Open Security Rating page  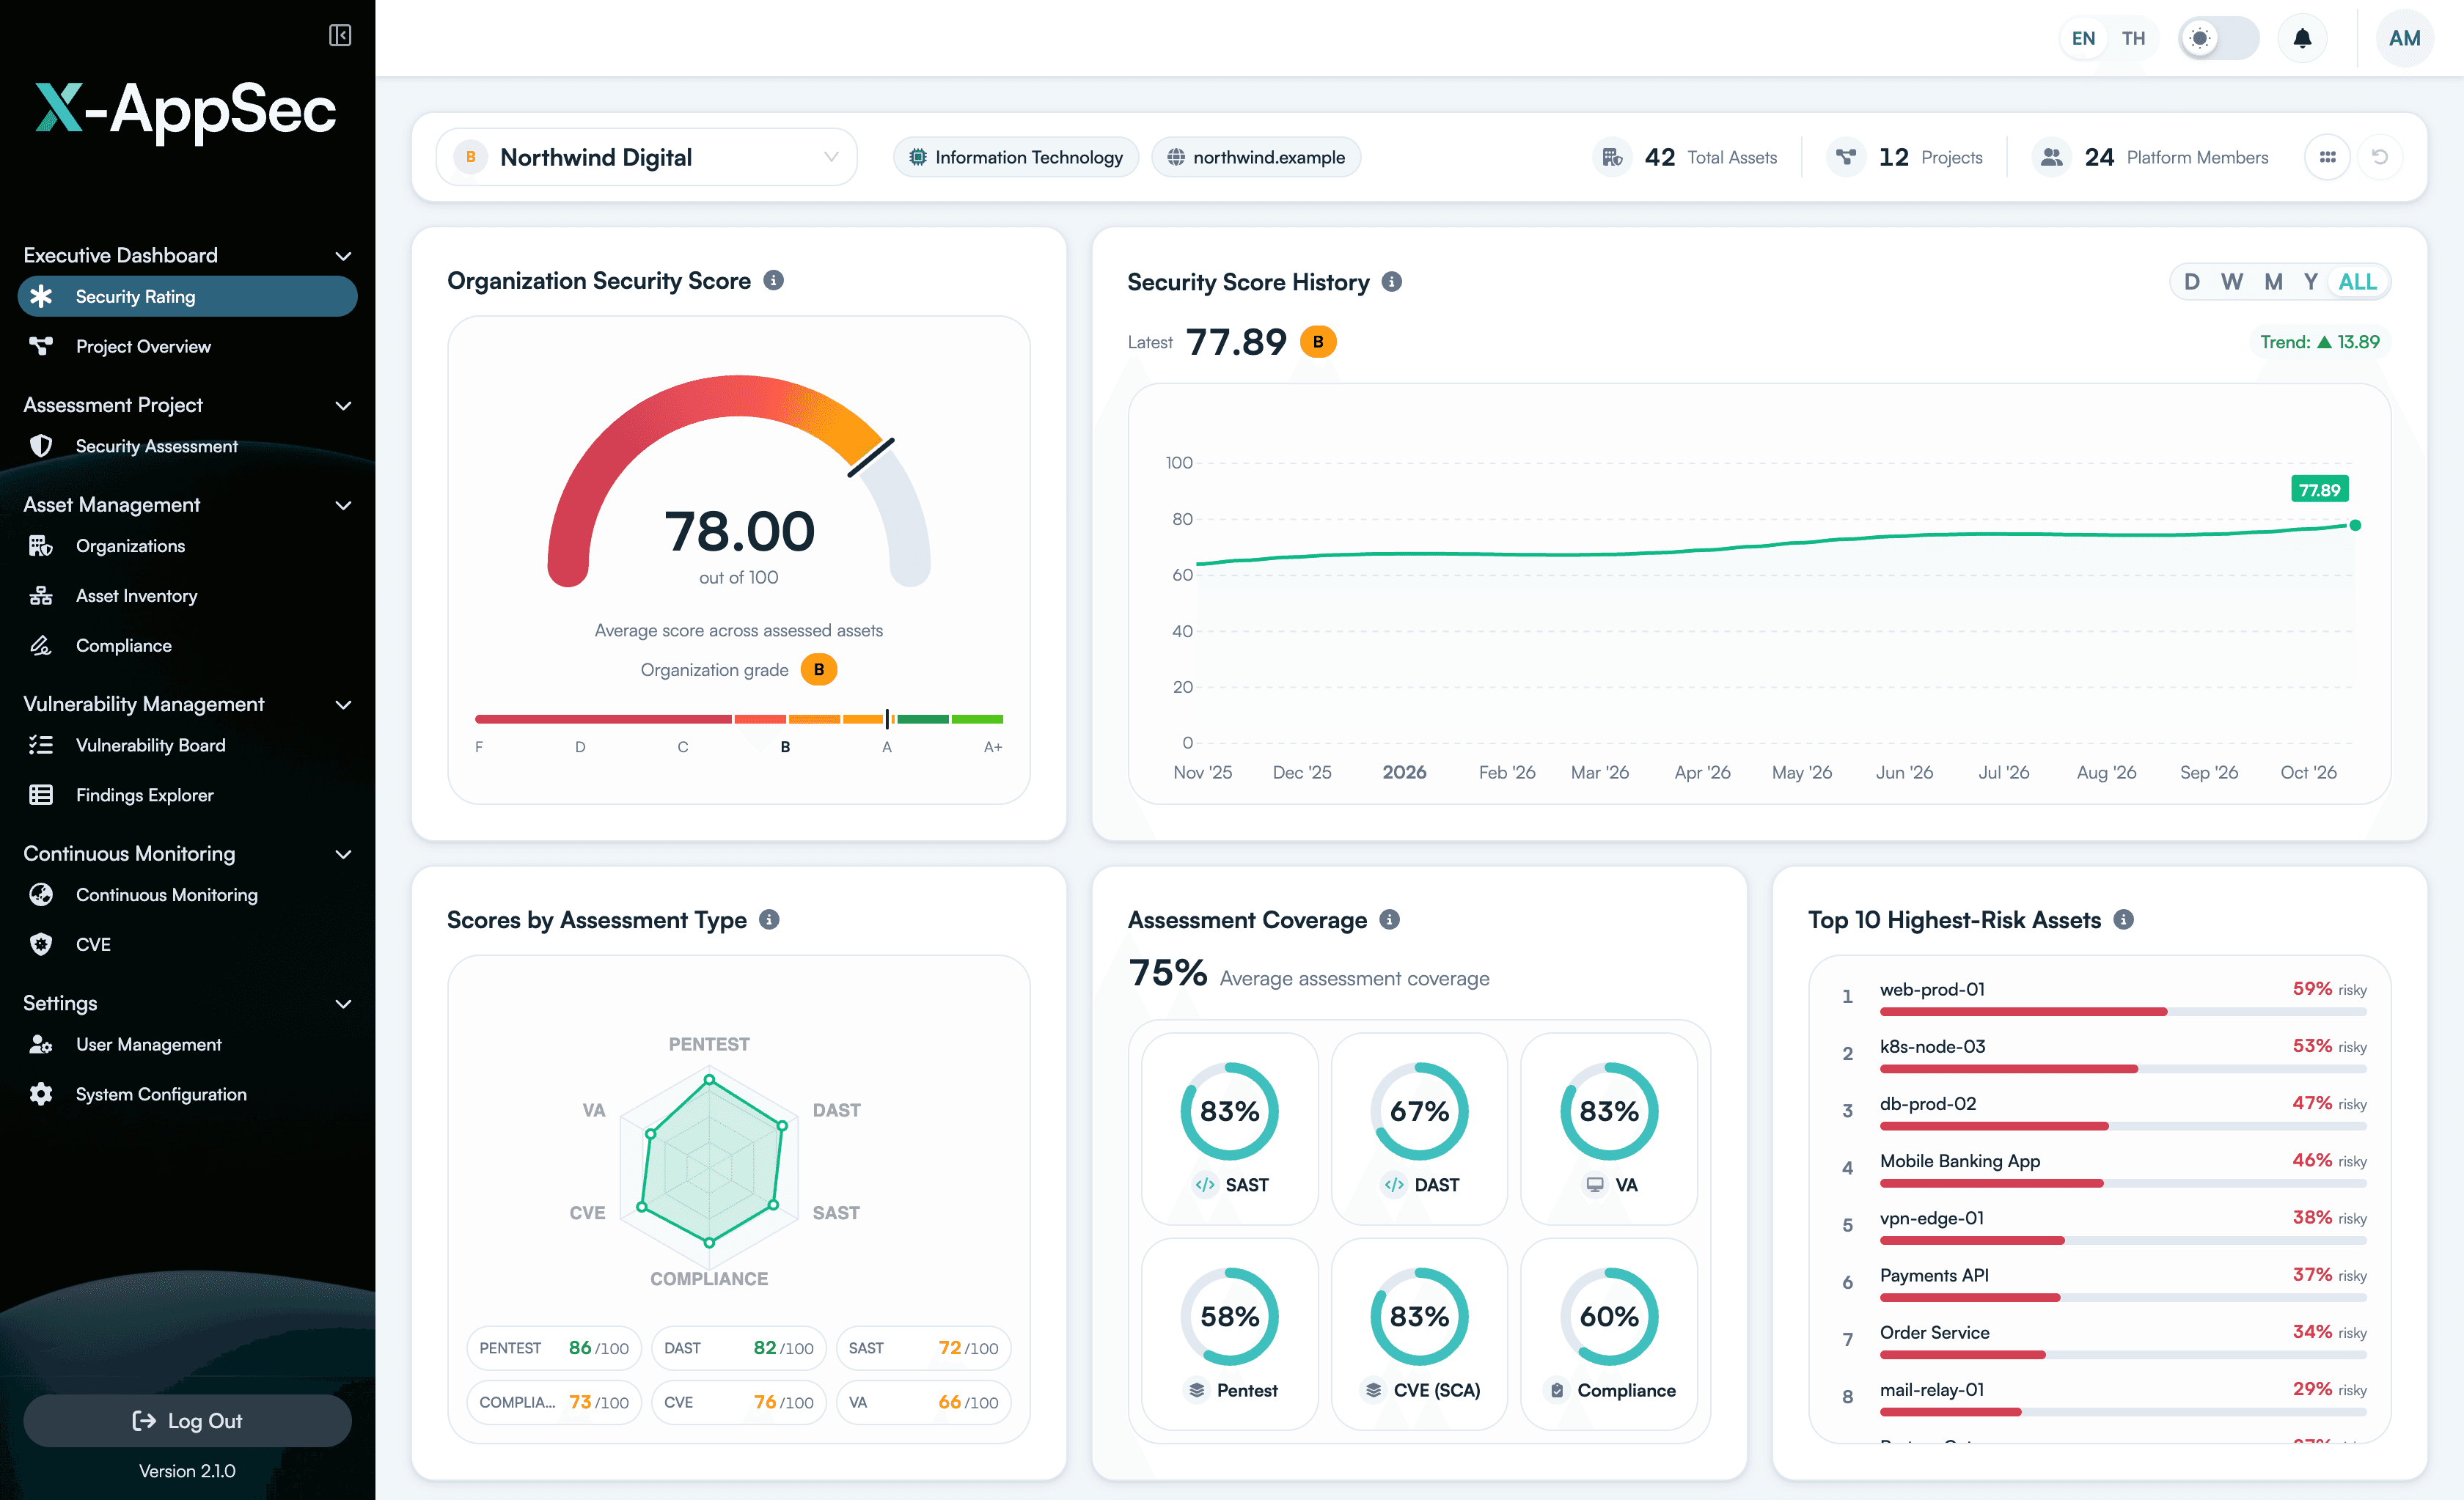tap(187, 297)
